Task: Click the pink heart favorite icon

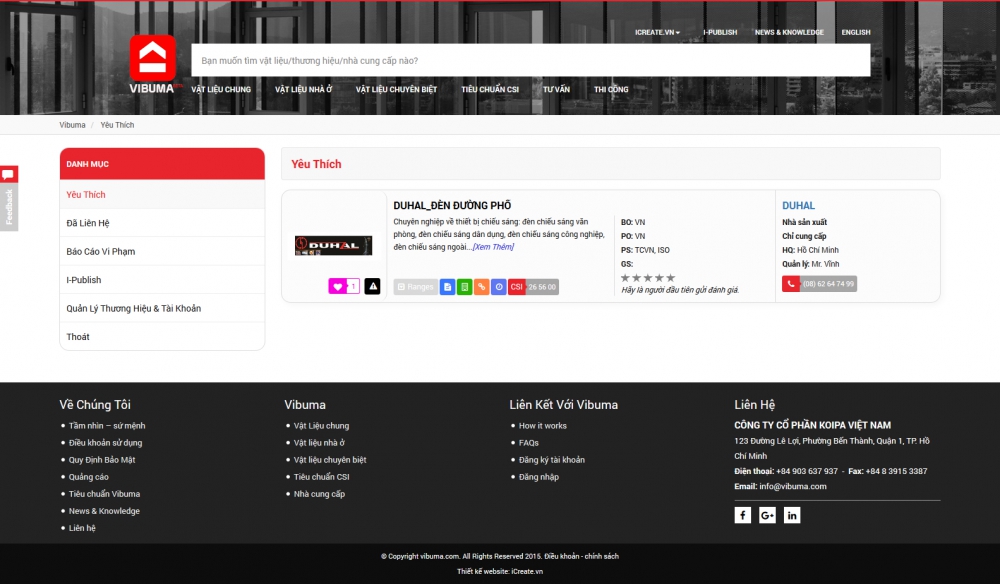Action: [338, 287]
